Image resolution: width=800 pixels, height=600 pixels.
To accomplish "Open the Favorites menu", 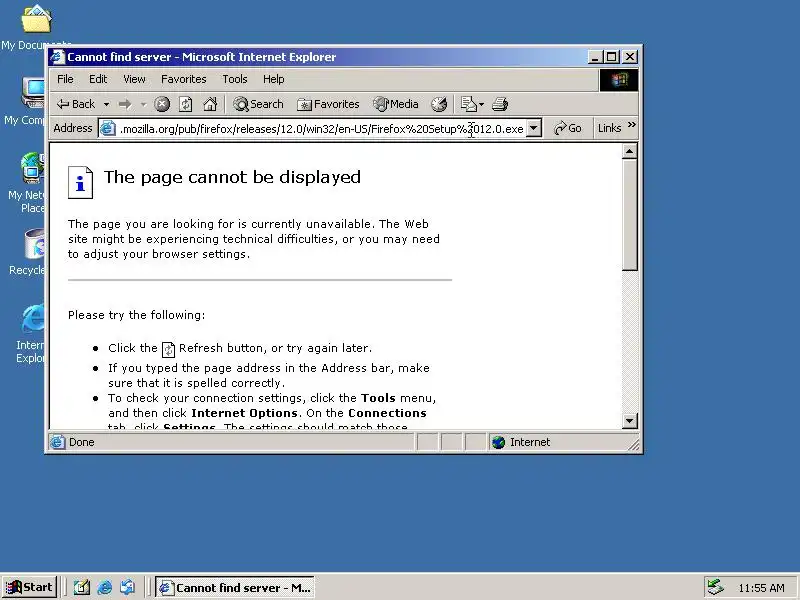I will click(184, 79).
